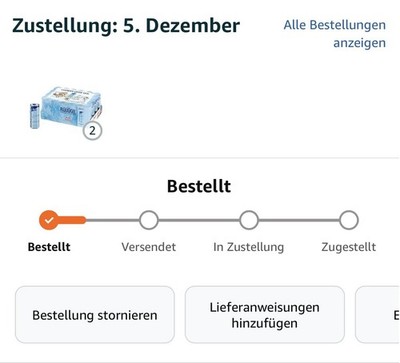This screenshot has height=363, width=400.
Task: Click the single bottle image beside the pack
Action: [x=35, y=115]
